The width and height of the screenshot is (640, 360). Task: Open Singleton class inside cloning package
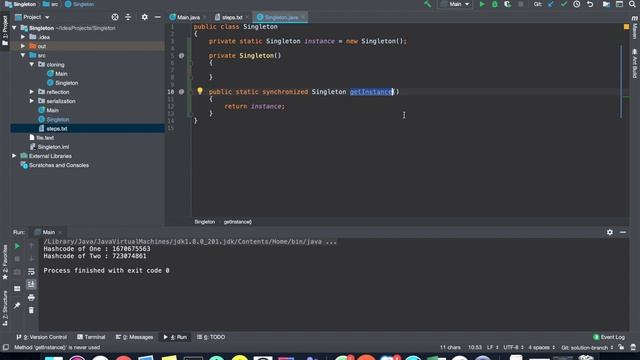point(62,83)
